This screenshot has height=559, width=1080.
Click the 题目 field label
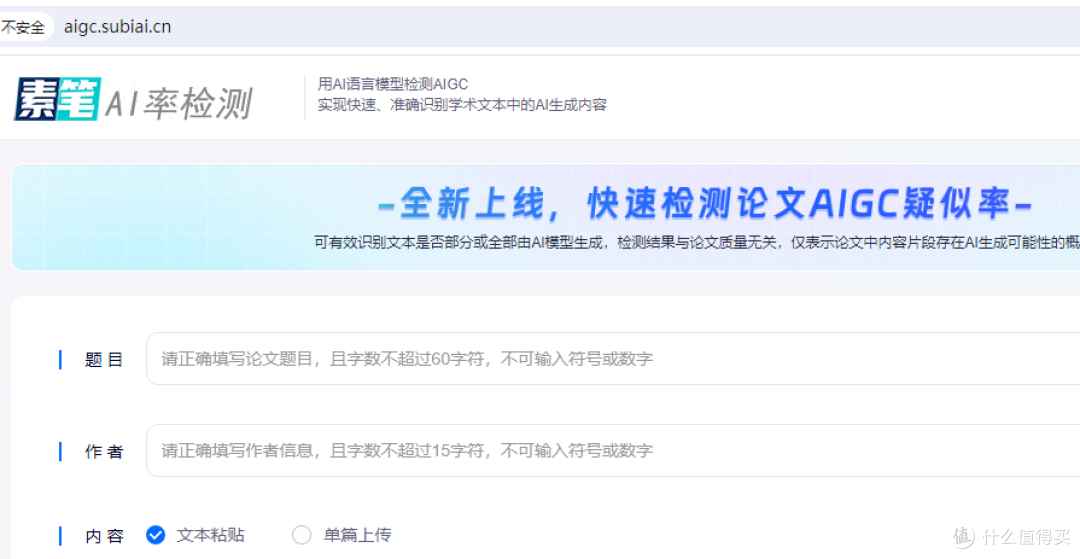(x=104, y=359)
